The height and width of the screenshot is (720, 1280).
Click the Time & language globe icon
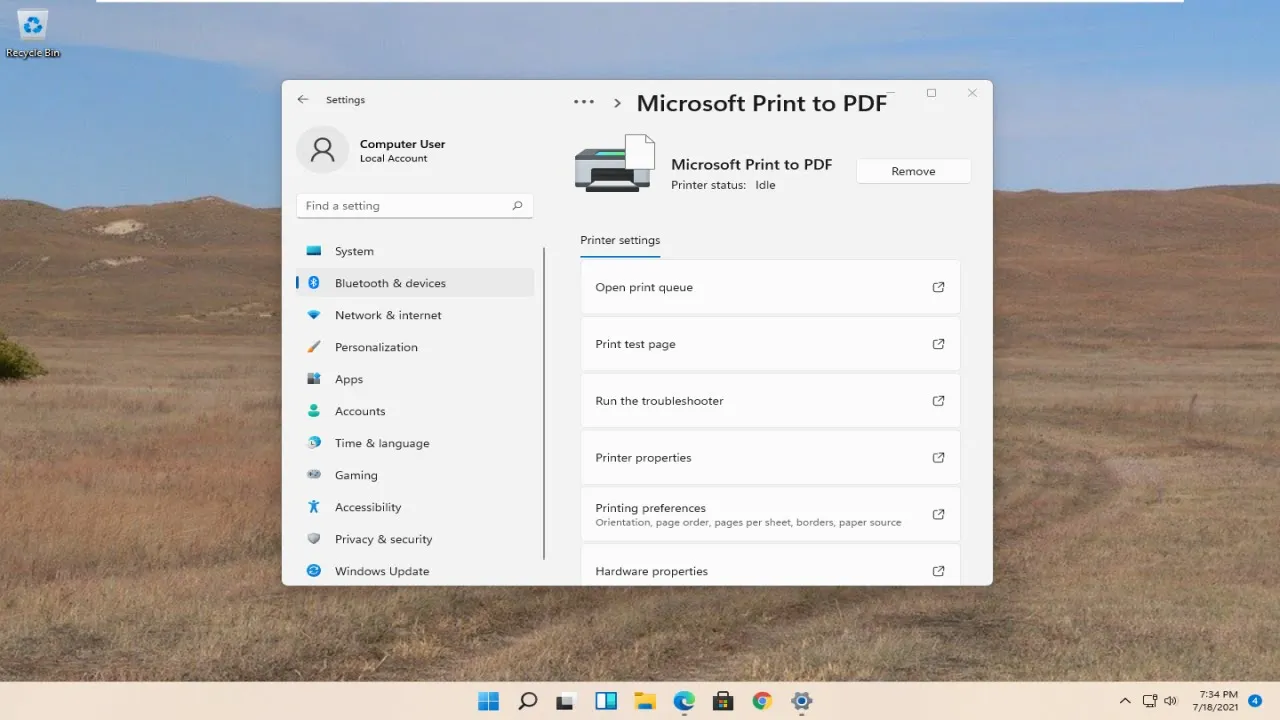pos(314,443)
